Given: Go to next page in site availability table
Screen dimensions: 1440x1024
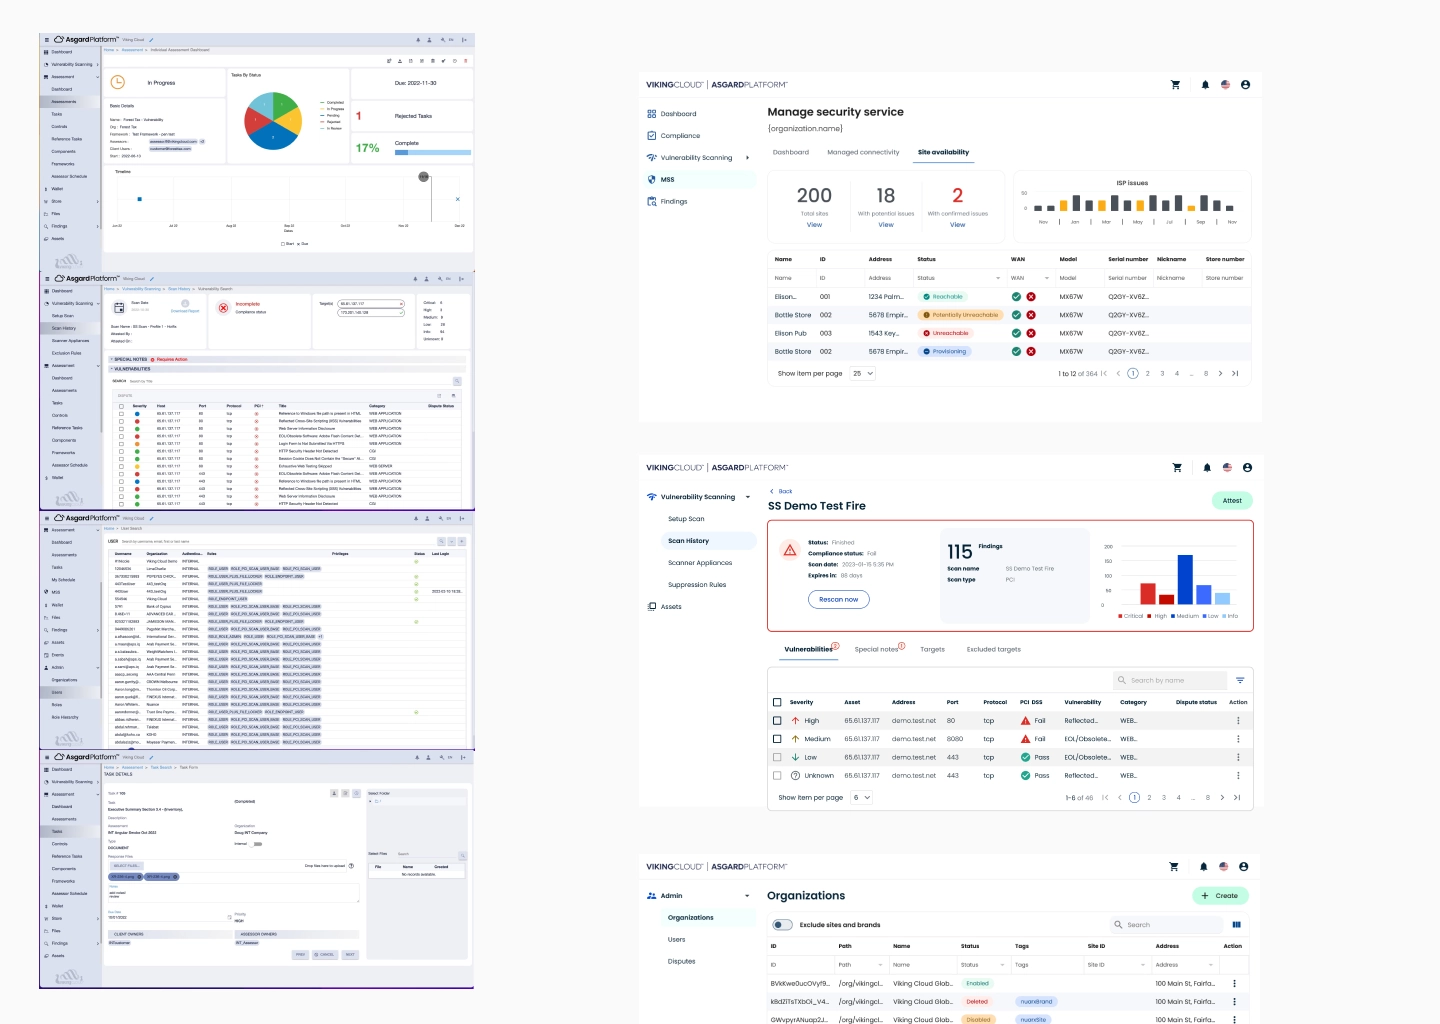Looking at the screenshot, I should coord(1221,373).
